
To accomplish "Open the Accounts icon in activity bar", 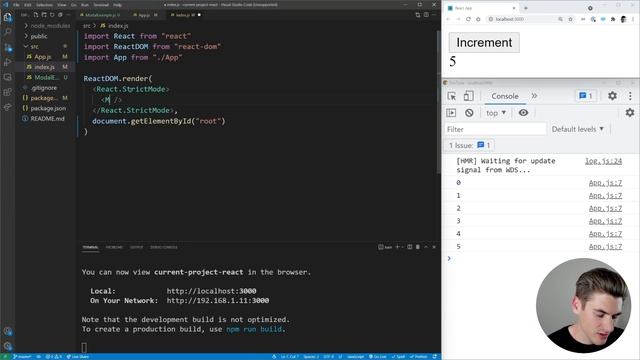I will [x=7, y=331].
